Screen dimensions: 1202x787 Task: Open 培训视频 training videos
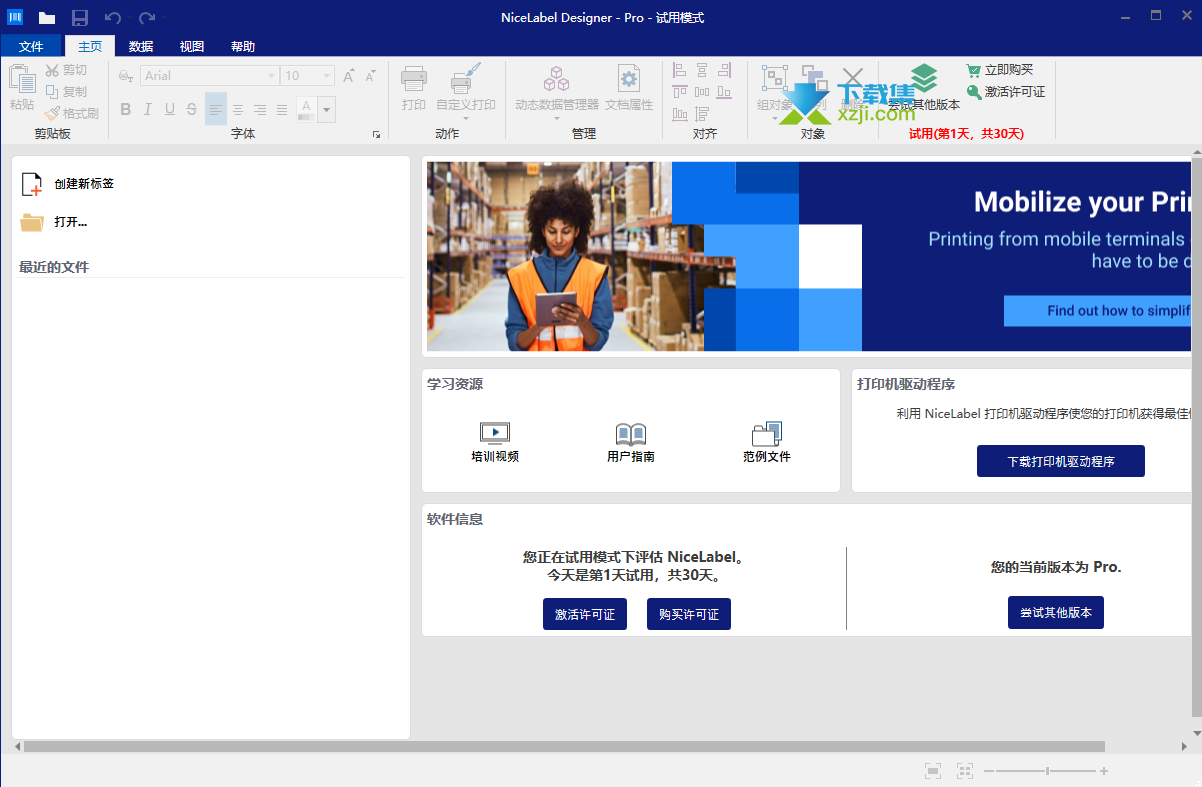(x=495, y=443)
